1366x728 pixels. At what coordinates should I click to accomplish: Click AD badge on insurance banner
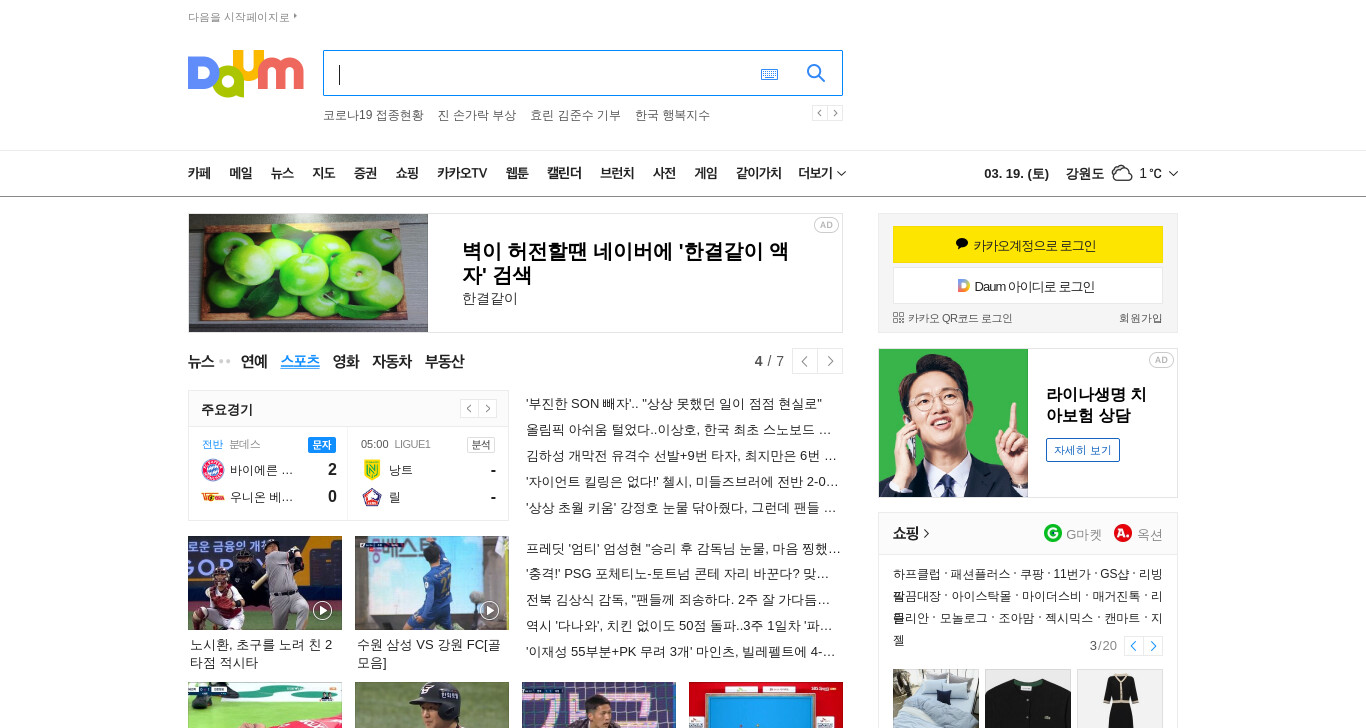pos(1161,360)
